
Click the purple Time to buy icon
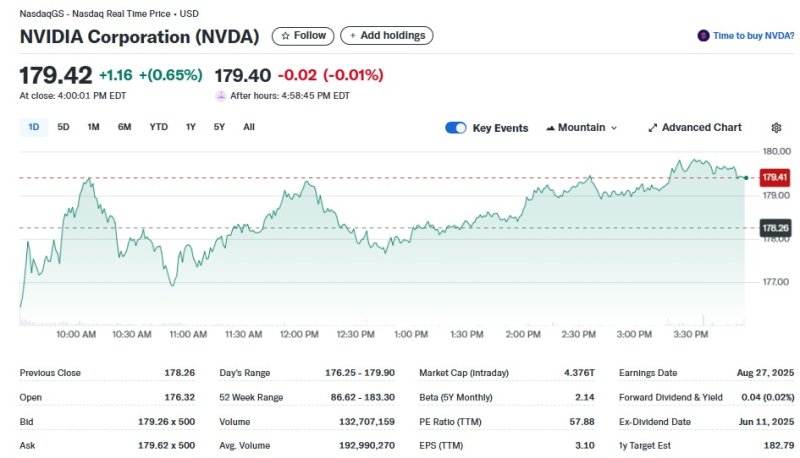pyautogui.click(x=703, y=36)
